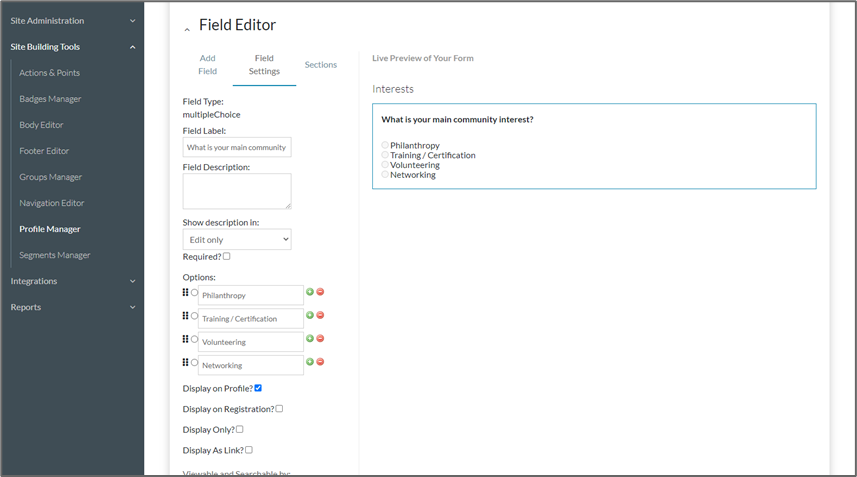Click red minus icon beside Philanthropy option
Image resolution: width=857 pixels, height=477 pixels.
click(320, 292)
